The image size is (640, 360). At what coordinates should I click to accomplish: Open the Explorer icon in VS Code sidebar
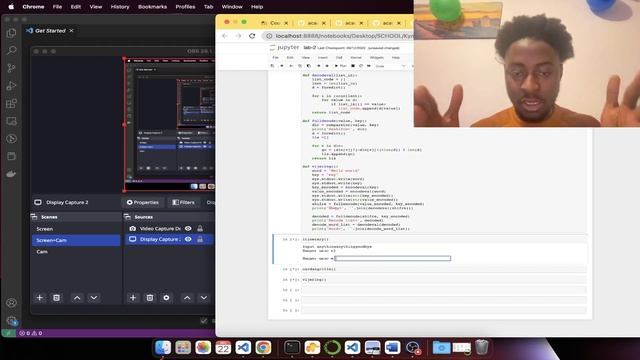11,33
